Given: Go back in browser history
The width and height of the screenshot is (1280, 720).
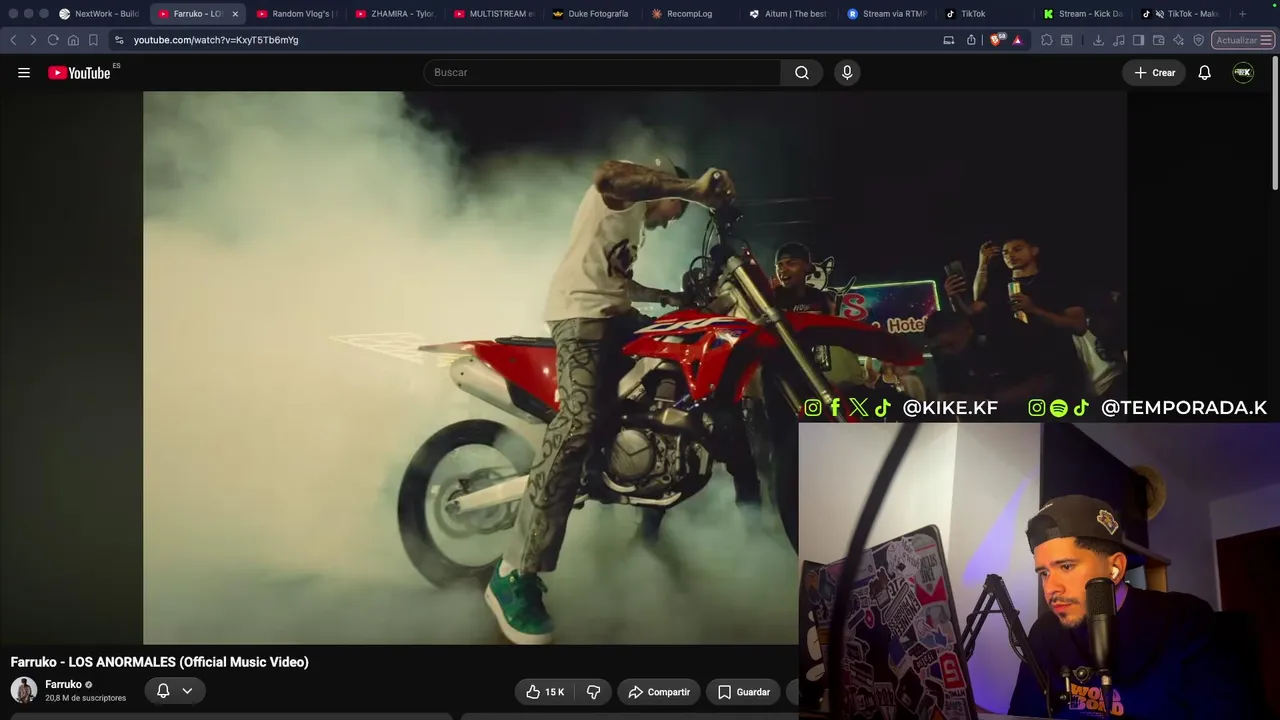Looking at the screenshot, I should pyautogui.click(x=13, y=40).
